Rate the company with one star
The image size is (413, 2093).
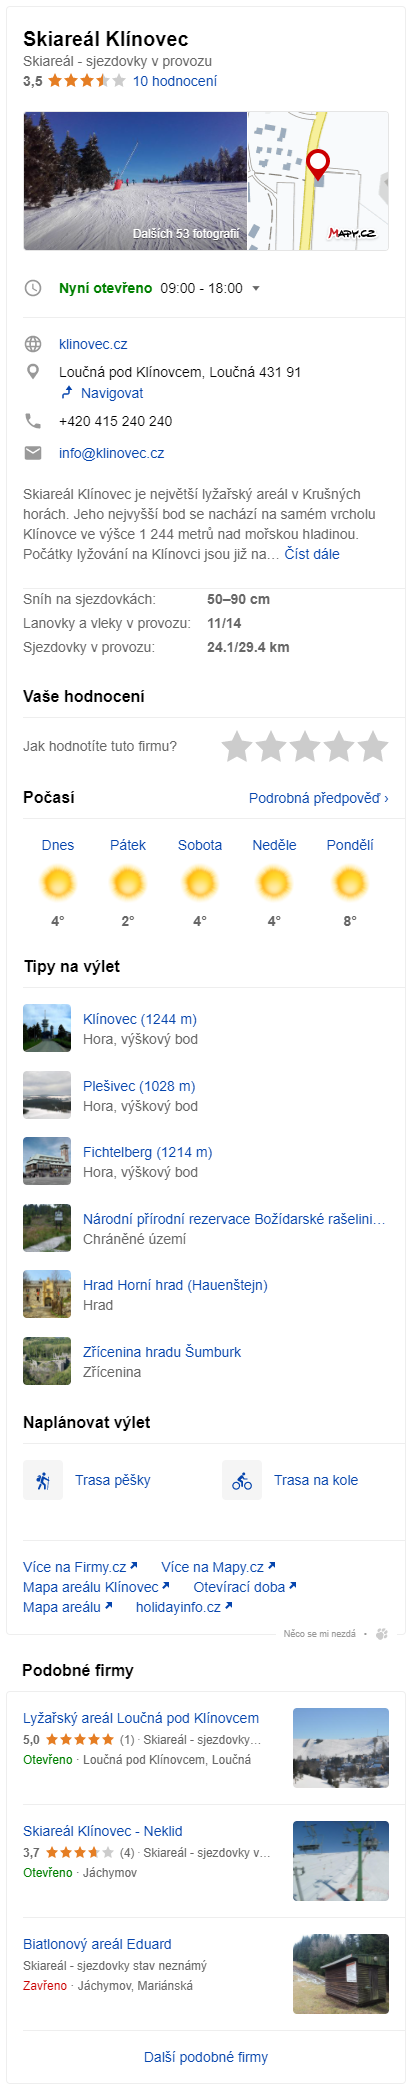[237, 746]
